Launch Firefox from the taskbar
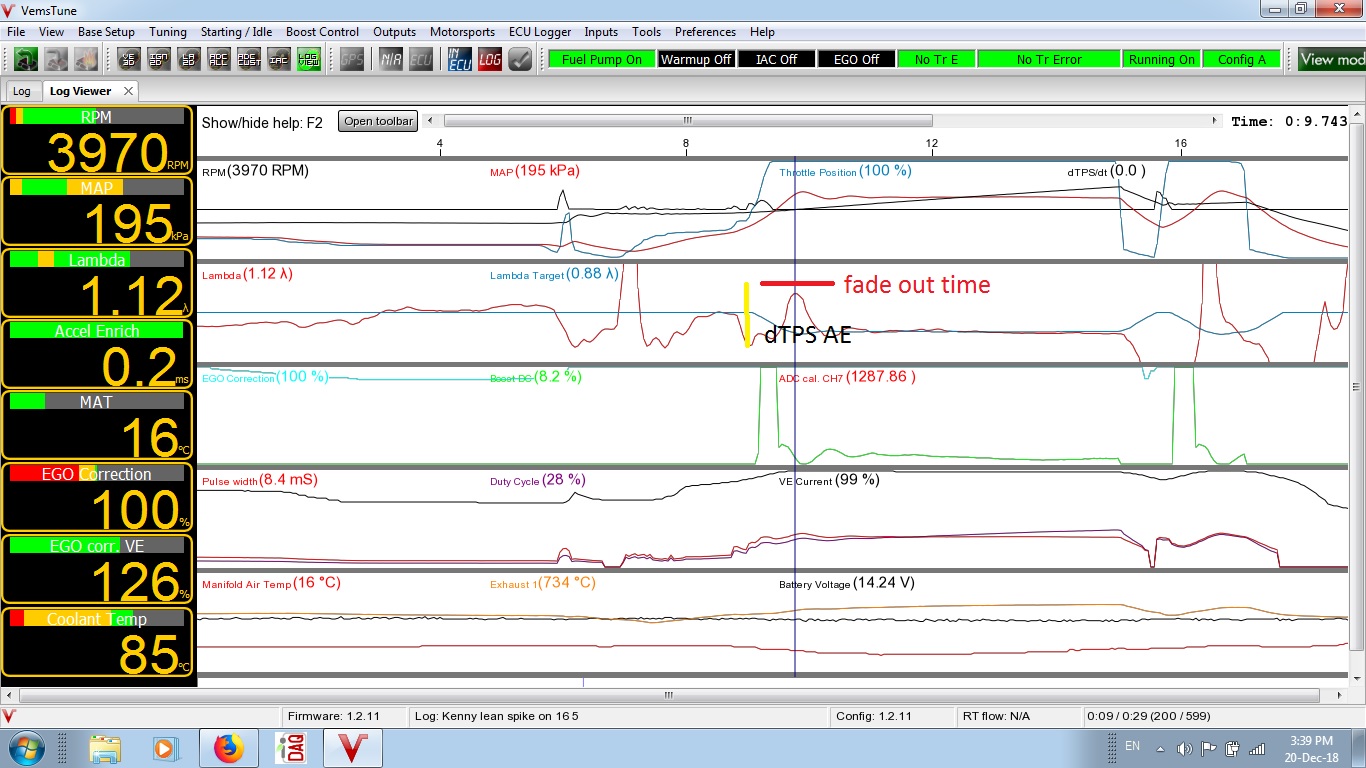Screen dimensions: 1366x768 click(x=229, y=748)
